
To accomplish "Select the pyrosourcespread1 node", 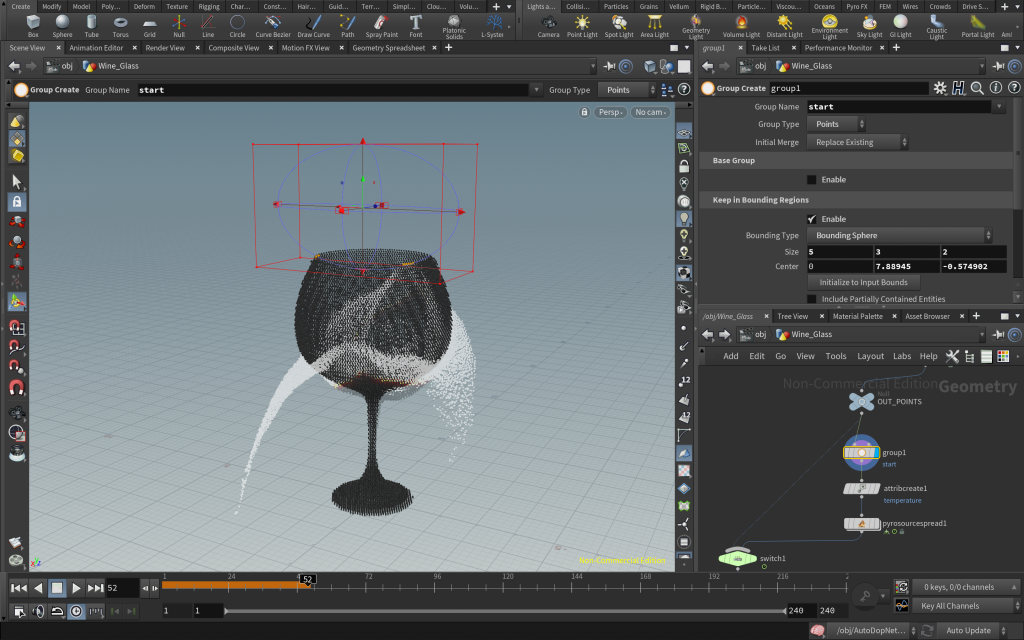I will pos(861,524).
